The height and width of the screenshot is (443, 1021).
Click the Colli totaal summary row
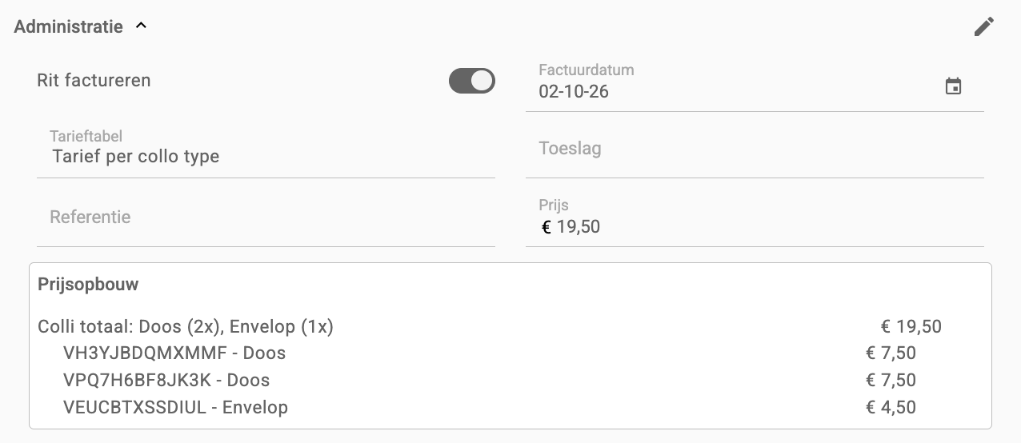point(490,326)
